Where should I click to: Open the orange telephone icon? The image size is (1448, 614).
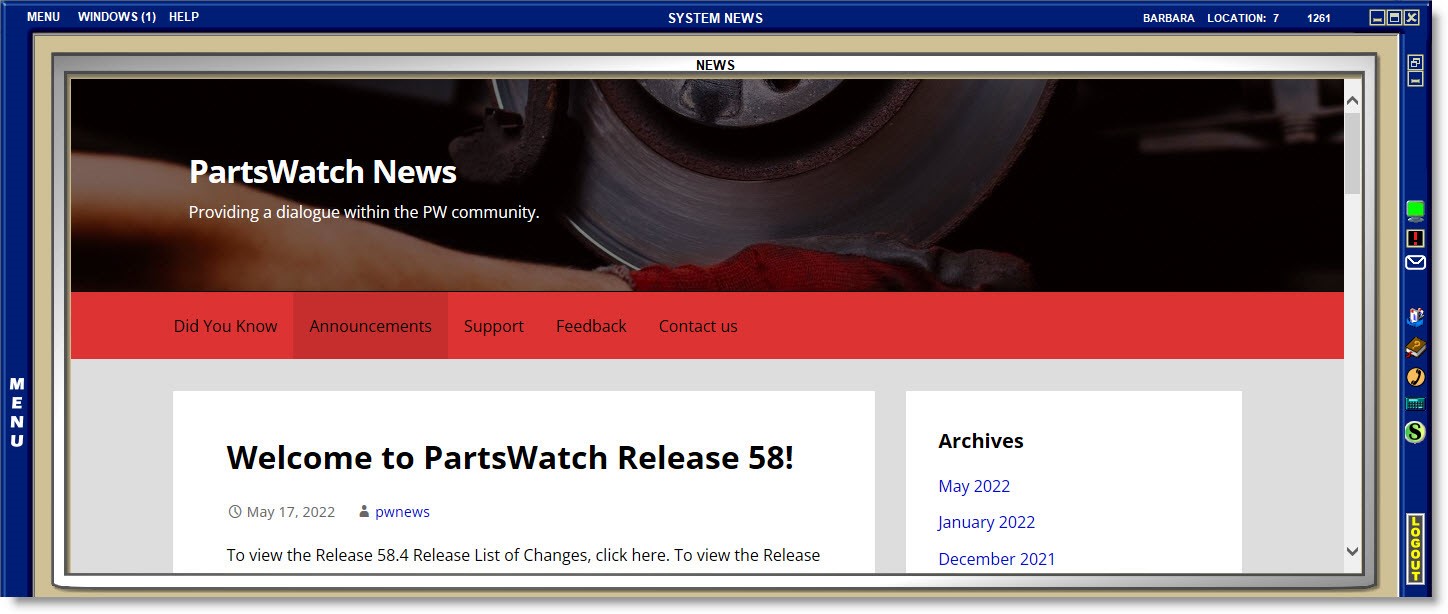(x=1415, y=377)
